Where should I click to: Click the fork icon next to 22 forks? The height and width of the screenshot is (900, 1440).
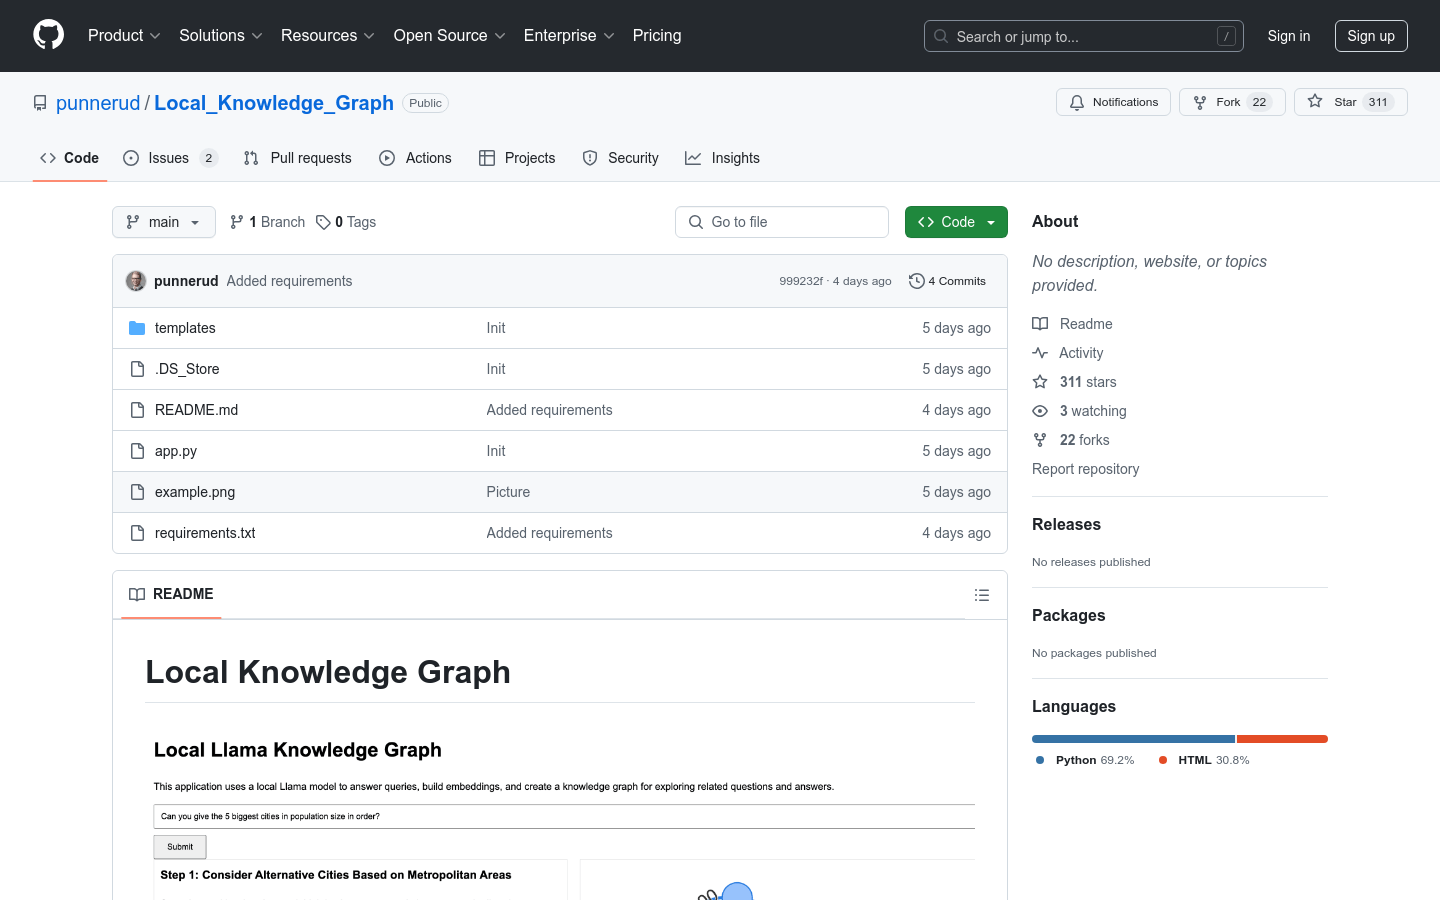coord(1040,439)
